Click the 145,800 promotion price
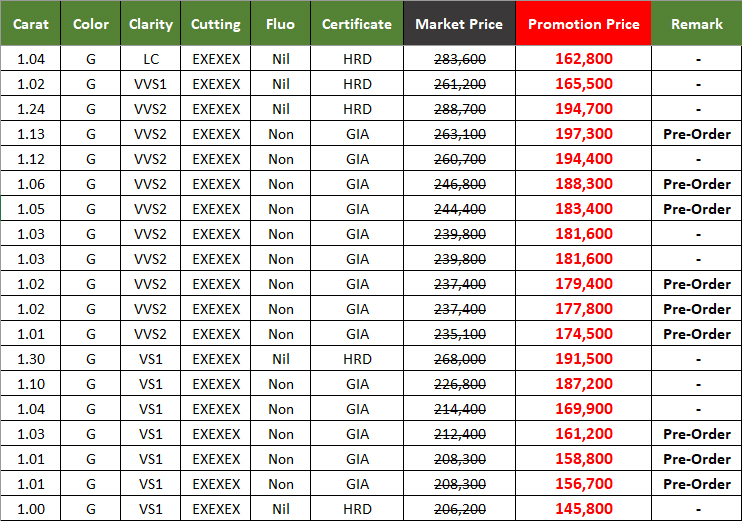This screenshot has width=742, height=521. point(584,509)
